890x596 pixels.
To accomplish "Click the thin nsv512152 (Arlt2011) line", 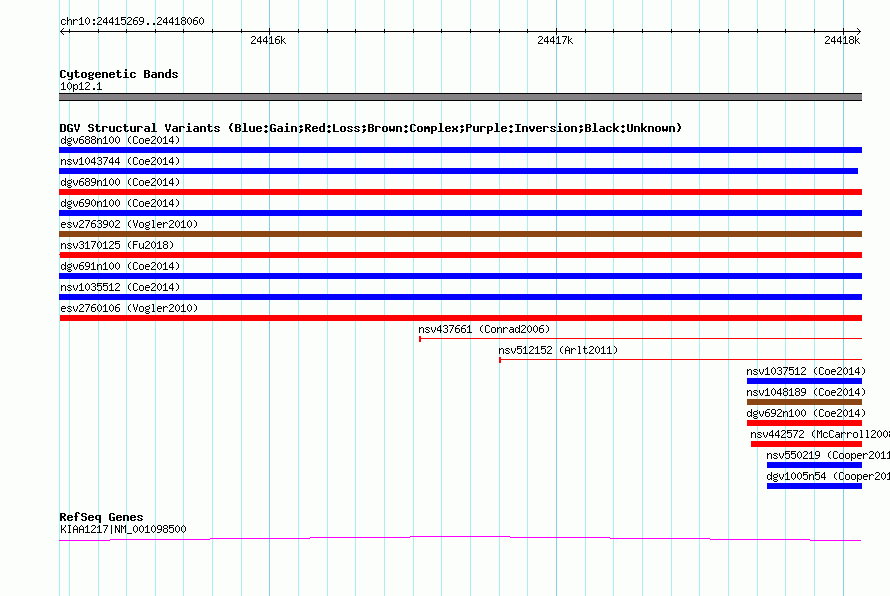I will [681, 360].
